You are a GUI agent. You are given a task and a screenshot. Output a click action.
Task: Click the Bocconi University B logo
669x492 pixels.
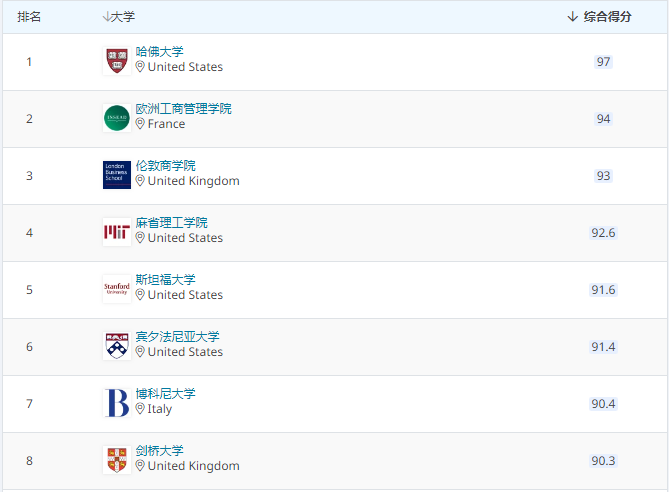click(117, 403)
